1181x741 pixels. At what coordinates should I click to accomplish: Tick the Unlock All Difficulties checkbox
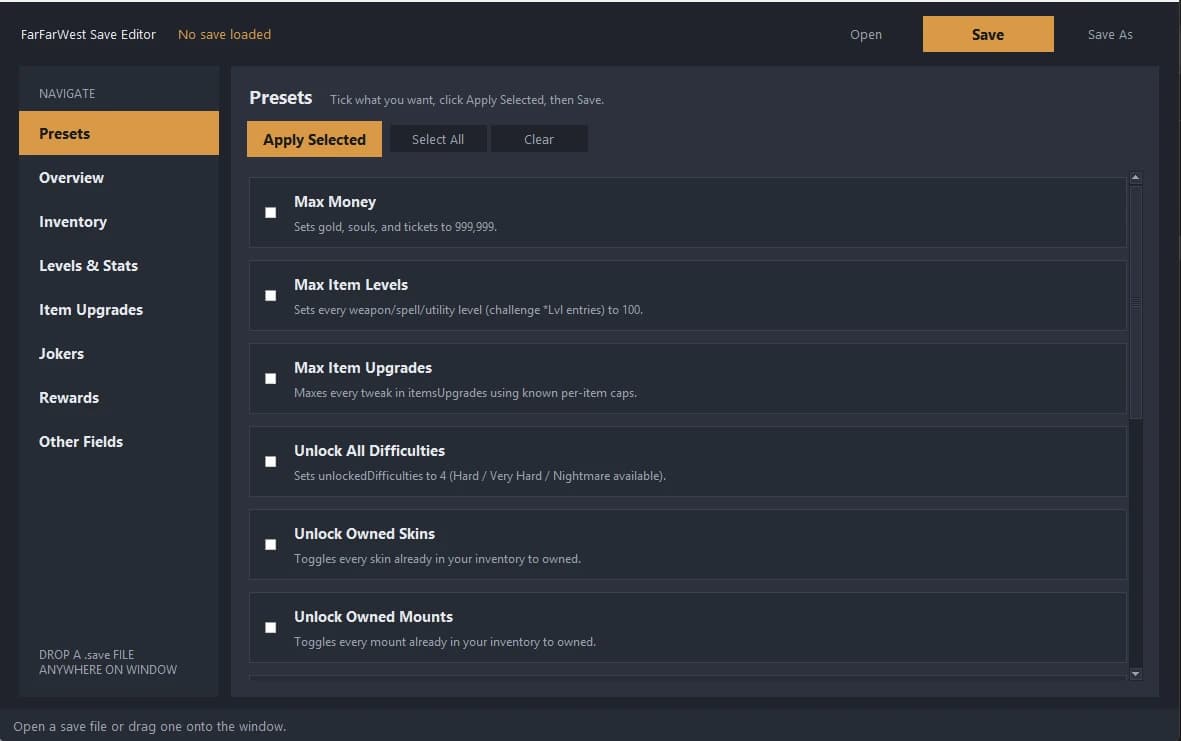[270, 461]
